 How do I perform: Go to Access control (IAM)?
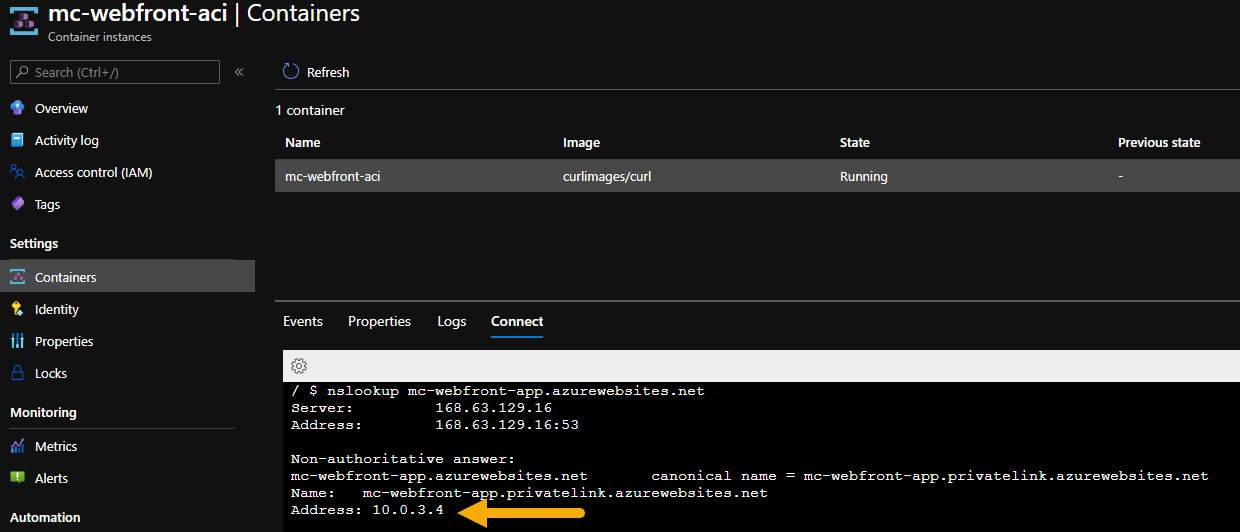click(x=94, y=172)
